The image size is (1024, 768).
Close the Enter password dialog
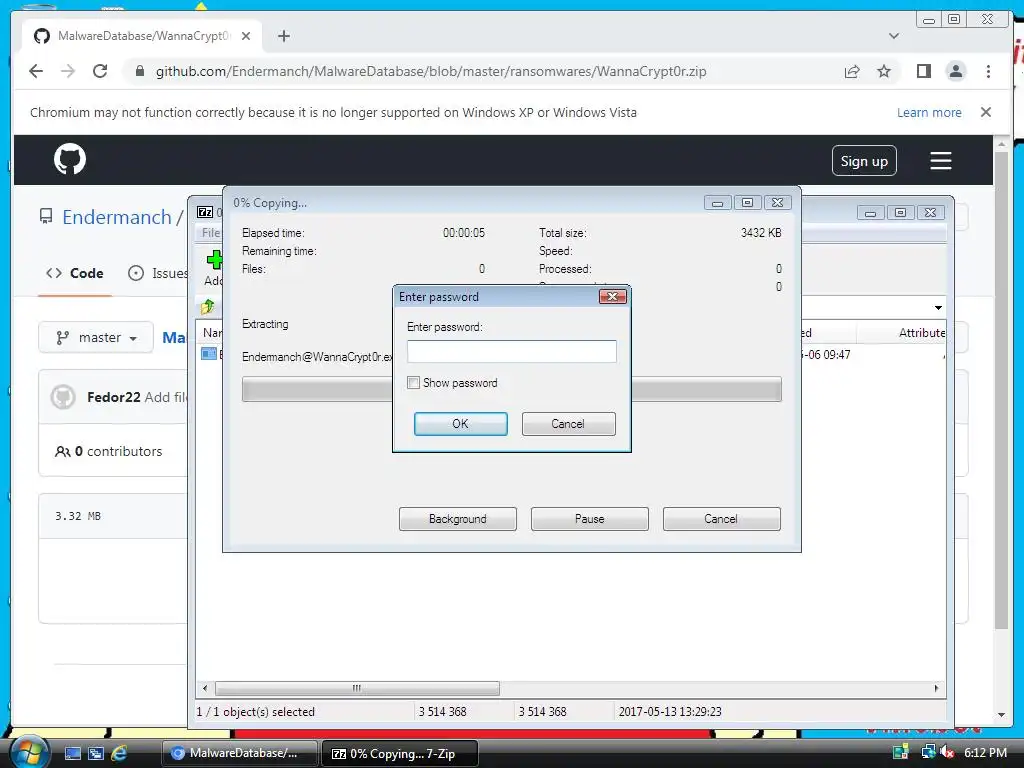pyautogui.click(x=613, y=296)
